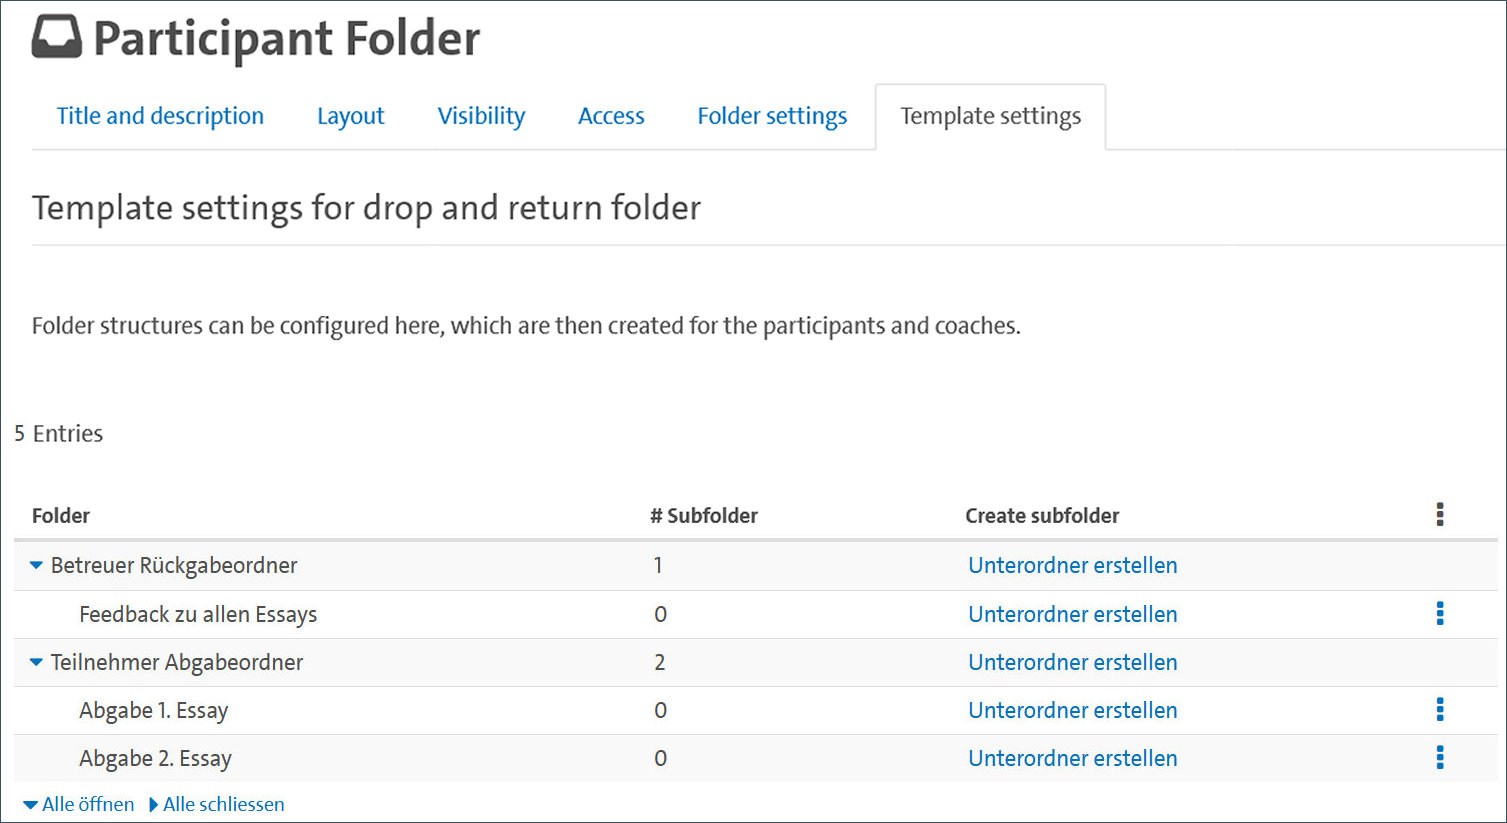Open table column options menu in header
The width and height of the screenshot is (1507, 823).
1440,515
